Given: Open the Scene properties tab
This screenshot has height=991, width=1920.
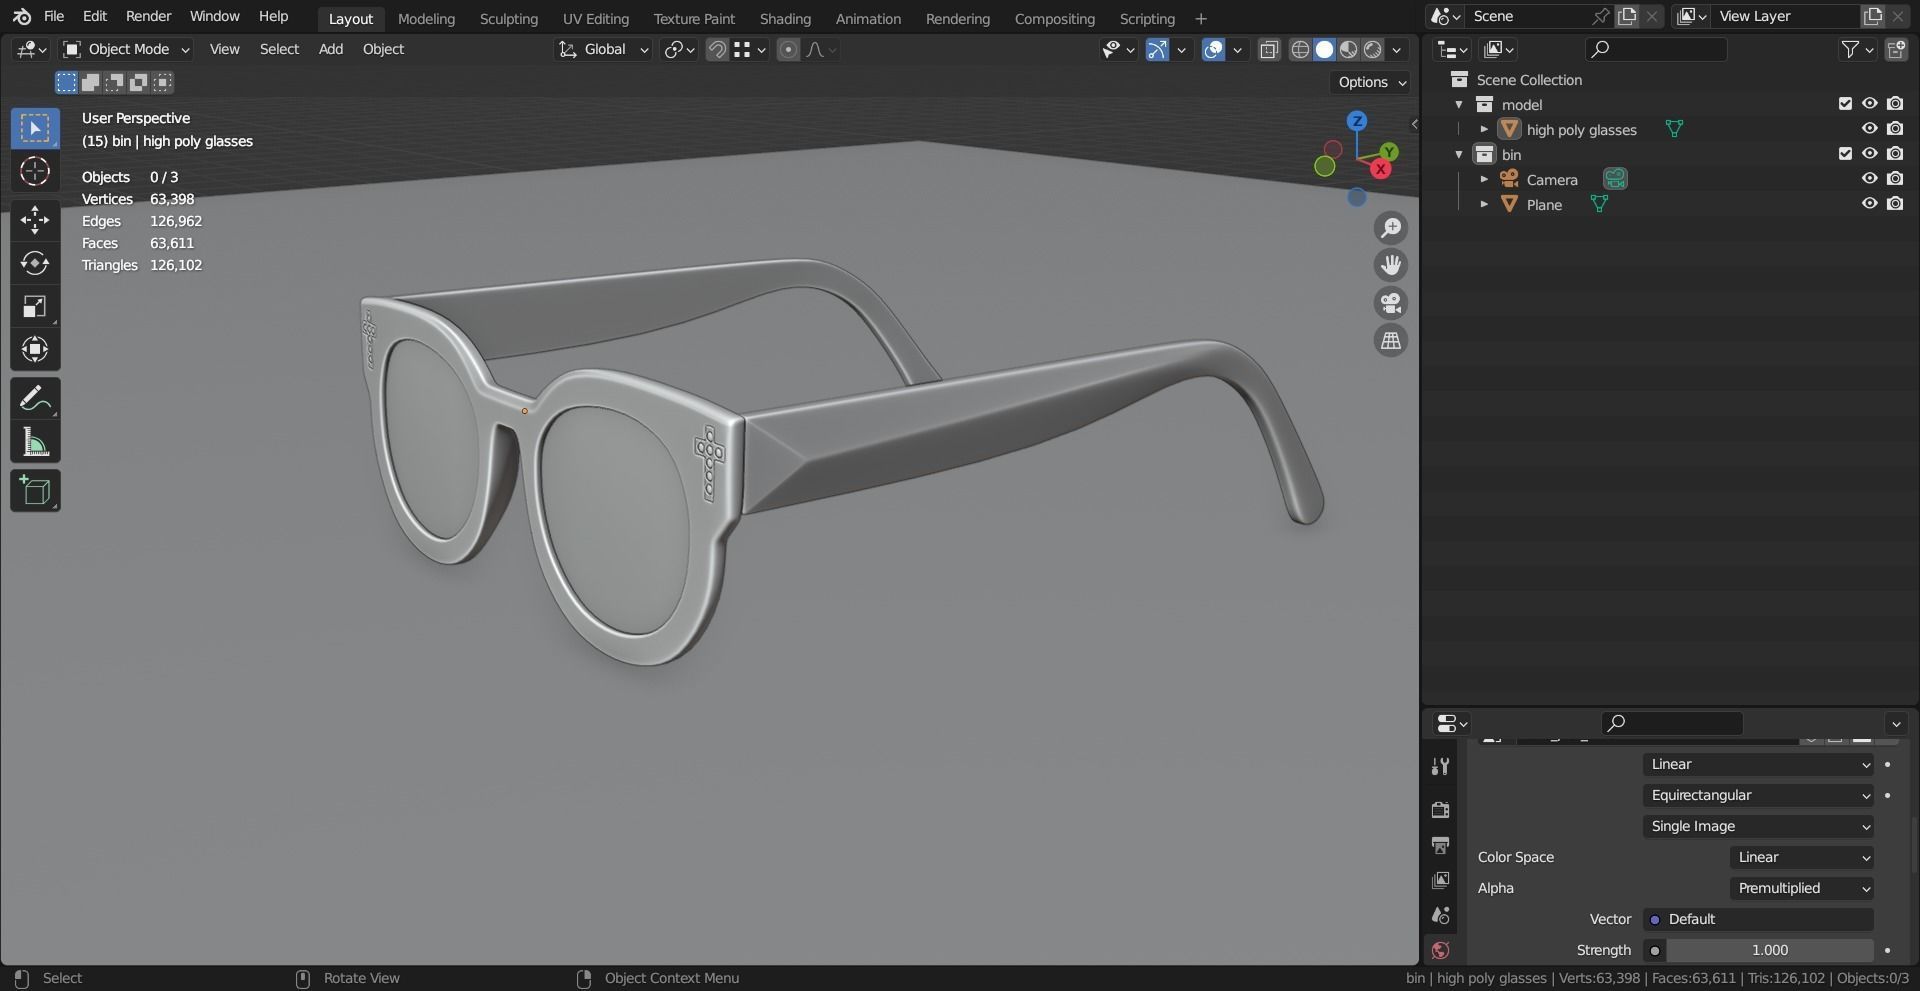Looking at the screenshot, I should point(1440,915).
